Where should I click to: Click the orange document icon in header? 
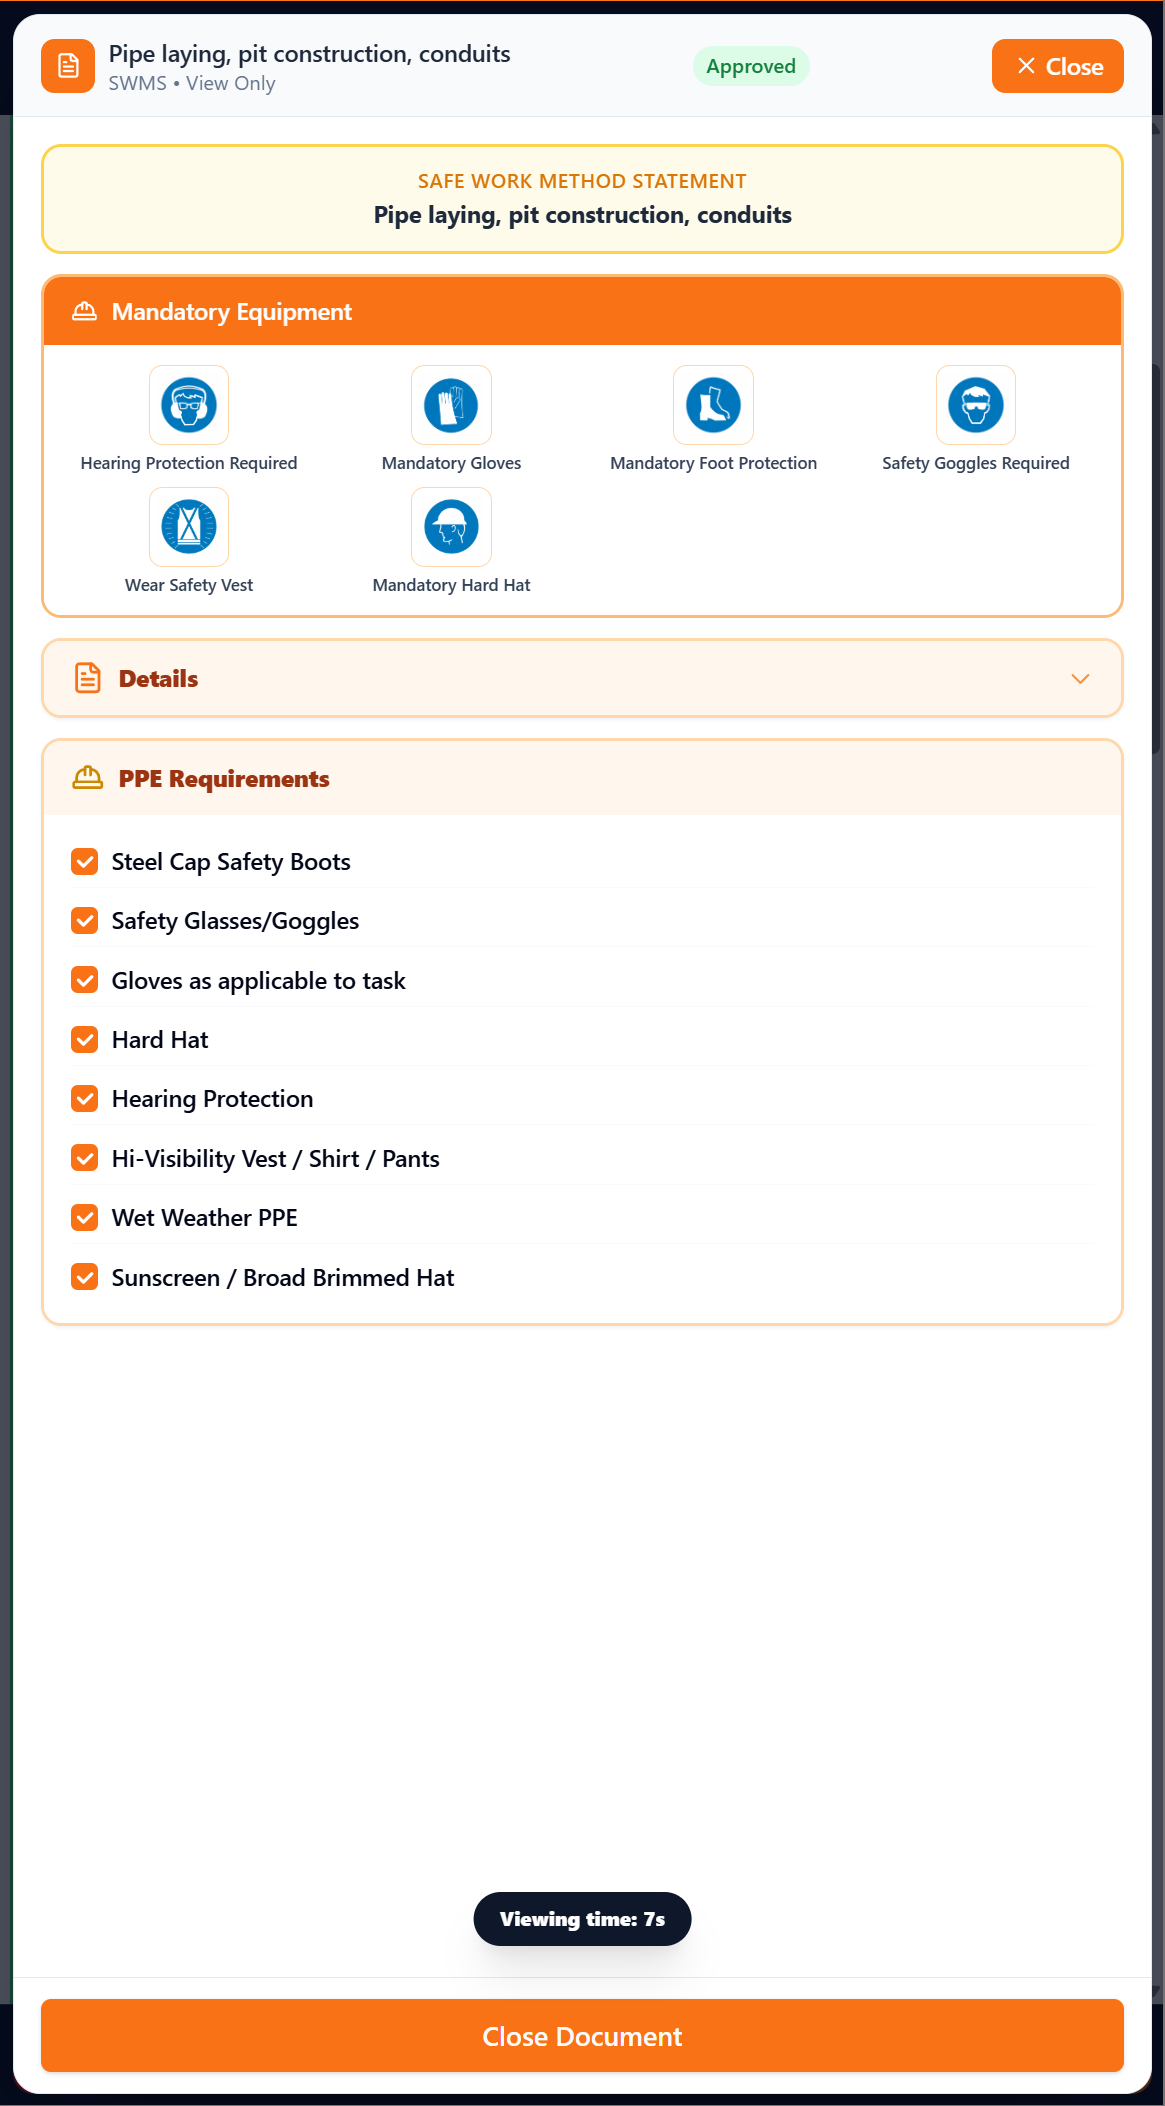(68, 66)
